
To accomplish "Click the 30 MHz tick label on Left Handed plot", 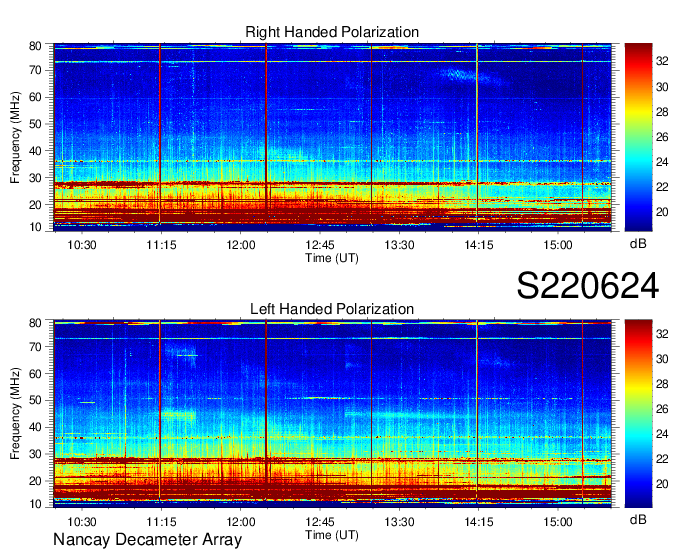I will (35, 454).
